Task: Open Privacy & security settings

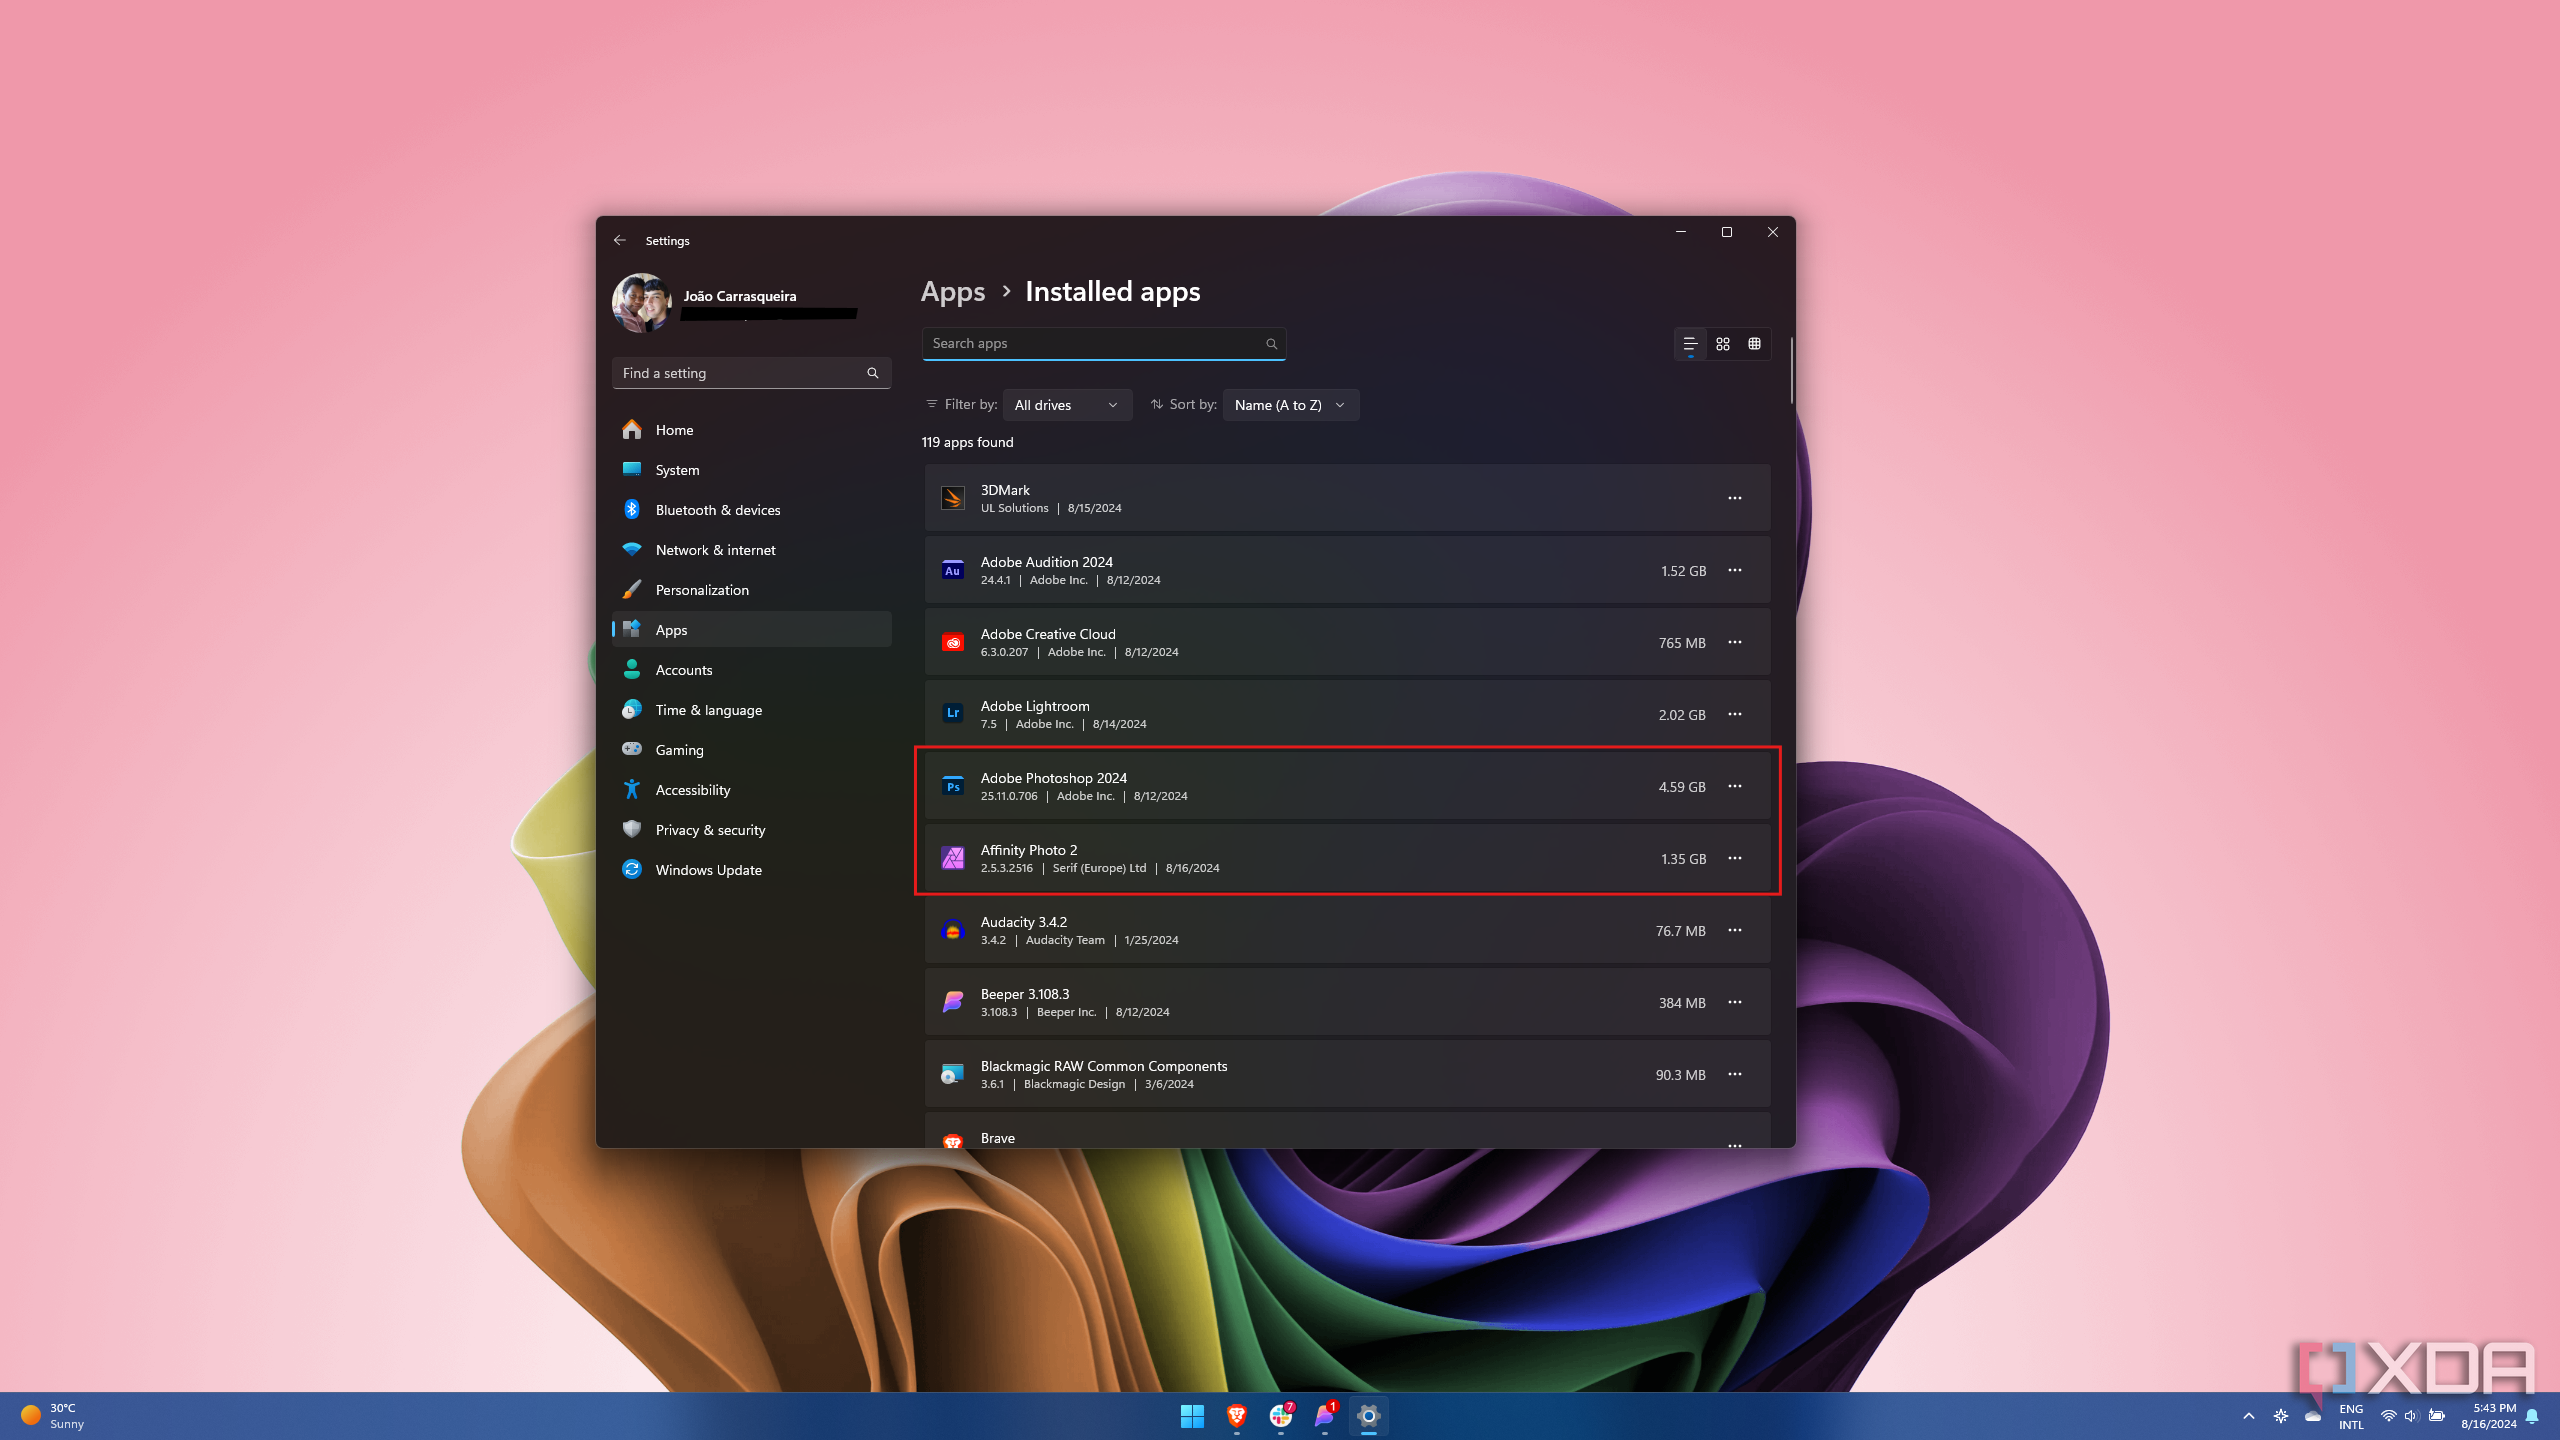Action: pos(751,829)
